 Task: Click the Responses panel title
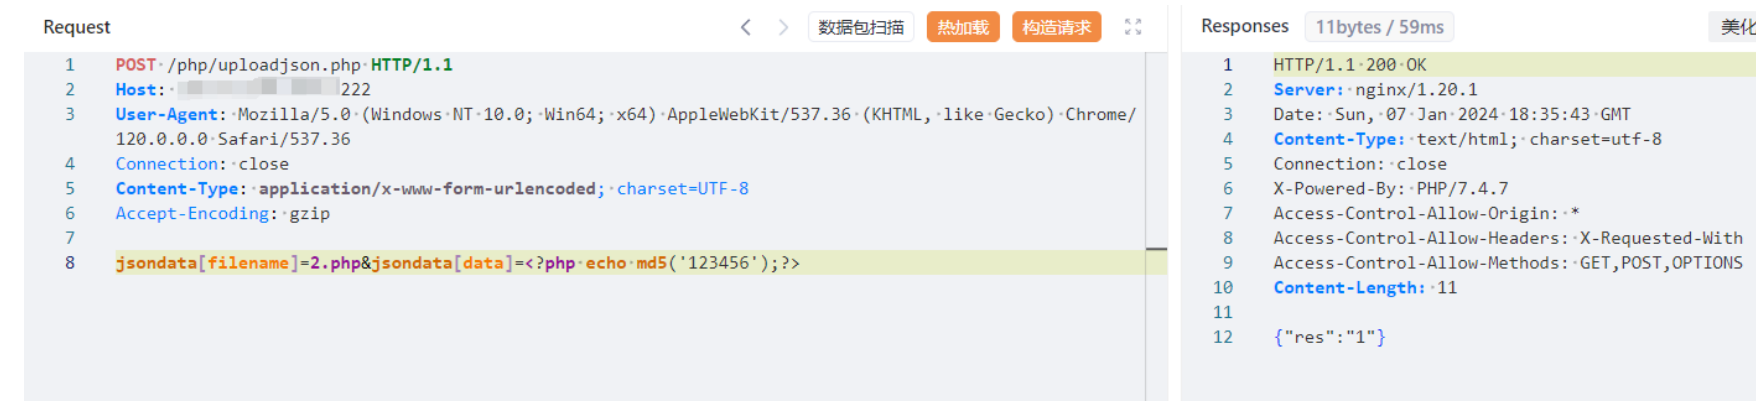(1245, 26)
